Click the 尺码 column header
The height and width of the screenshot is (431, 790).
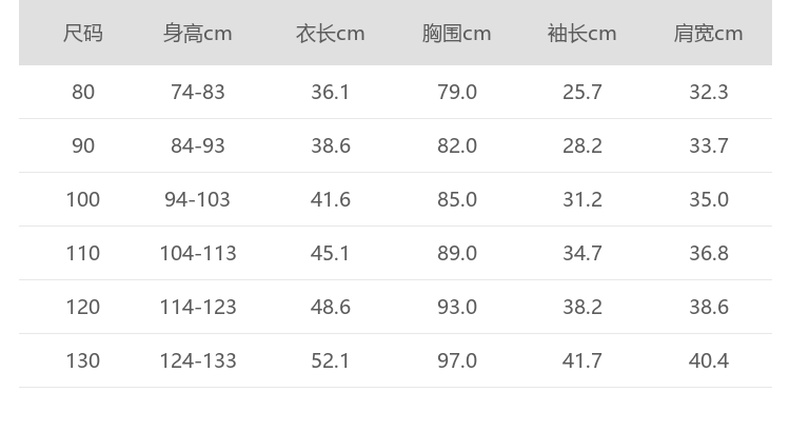83,34
